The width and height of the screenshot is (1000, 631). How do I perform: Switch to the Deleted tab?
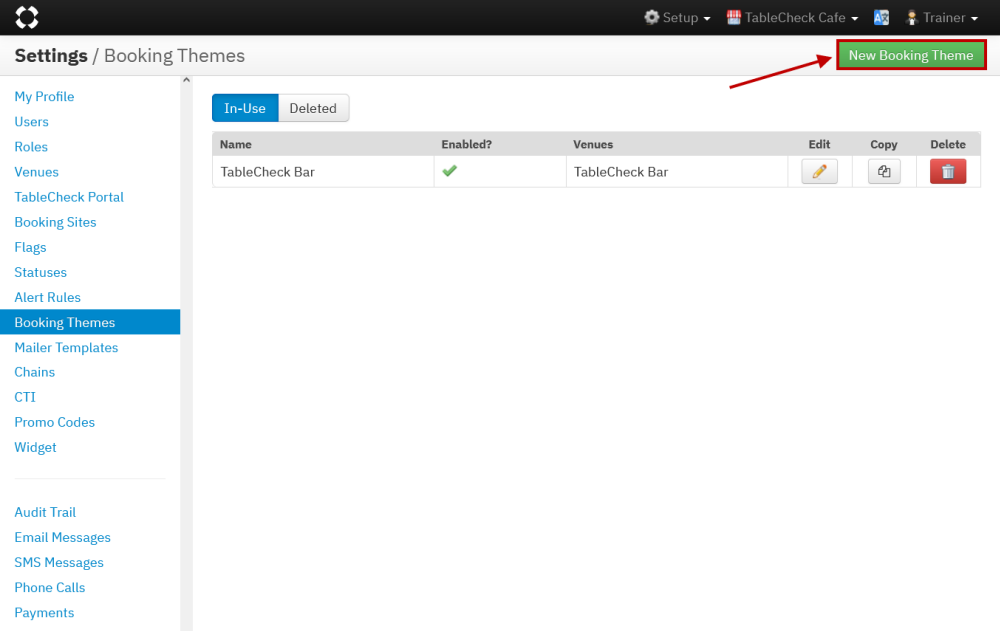[313, 108]
